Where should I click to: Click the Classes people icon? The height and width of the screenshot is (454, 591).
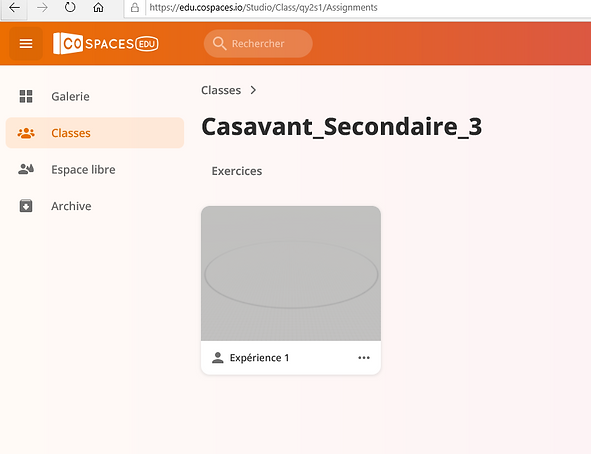click(x=26, y=133)
